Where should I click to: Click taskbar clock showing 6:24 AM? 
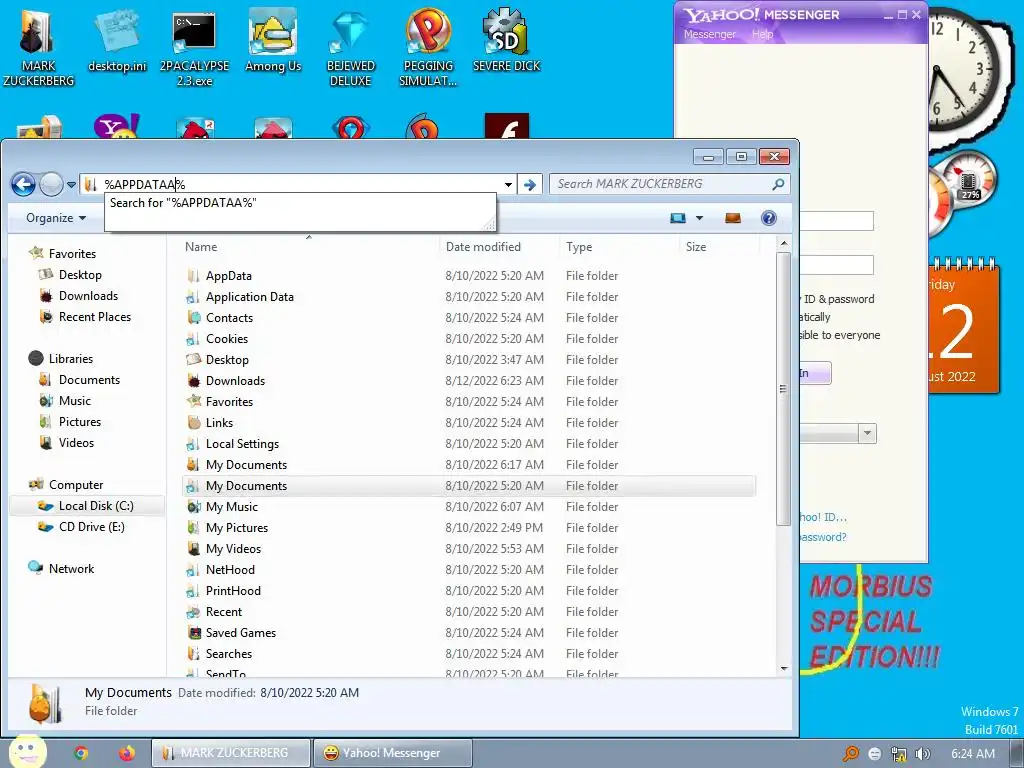(x=973, y=754)
